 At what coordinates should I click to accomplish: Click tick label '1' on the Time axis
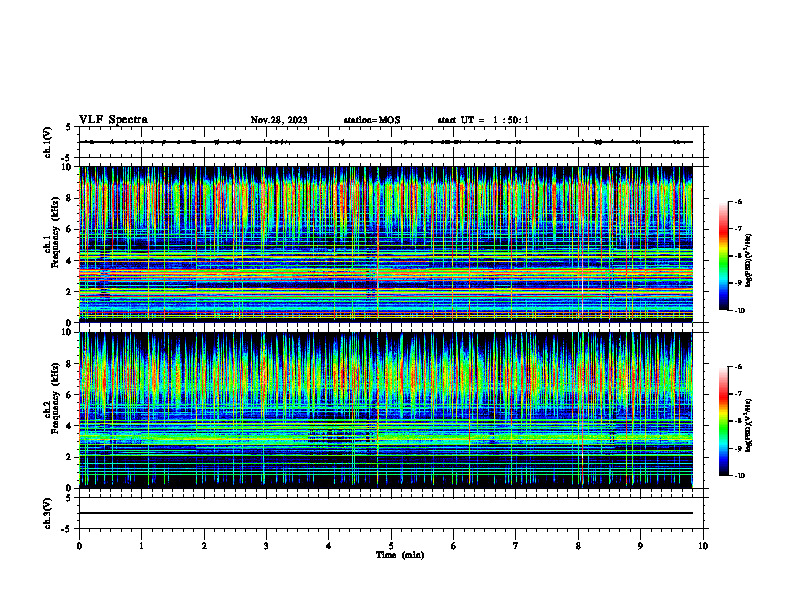pos(141,546)
